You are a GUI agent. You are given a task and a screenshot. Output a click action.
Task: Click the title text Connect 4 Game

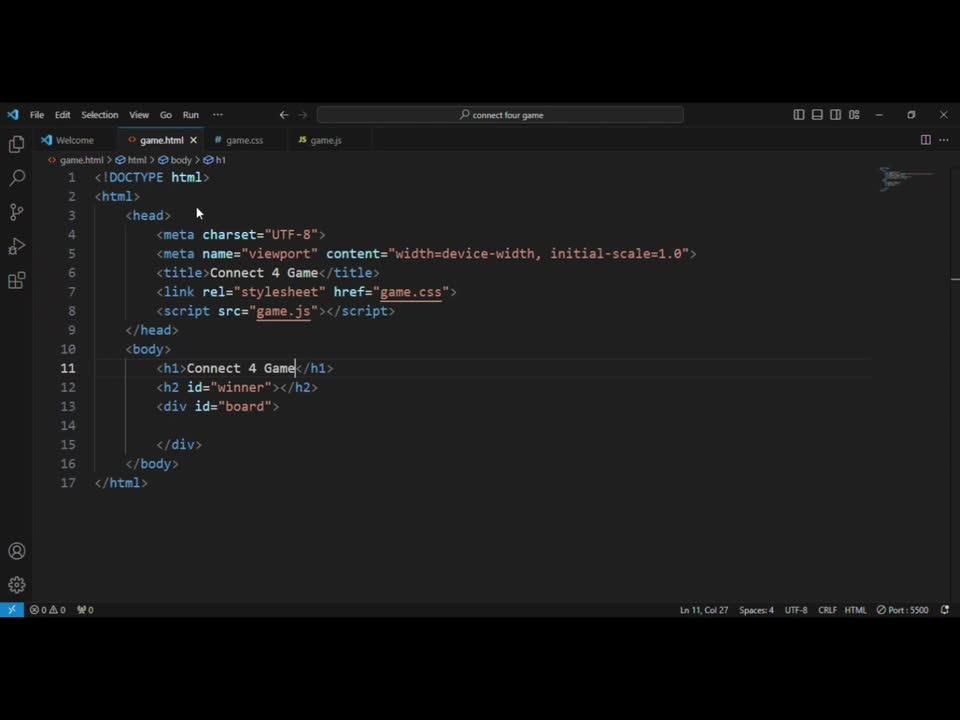tap(264, 273)
